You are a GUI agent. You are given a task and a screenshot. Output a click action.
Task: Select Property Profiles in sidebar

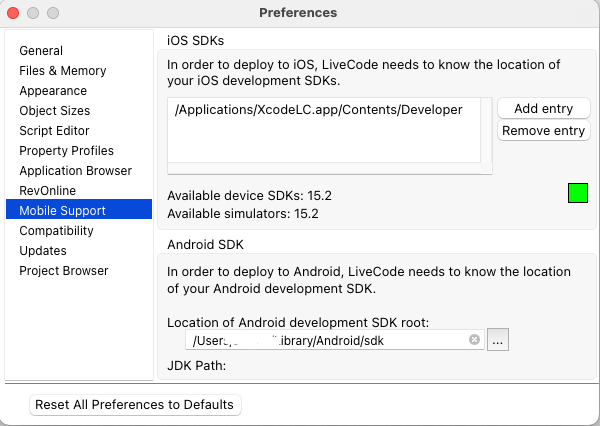click(66, 150)
